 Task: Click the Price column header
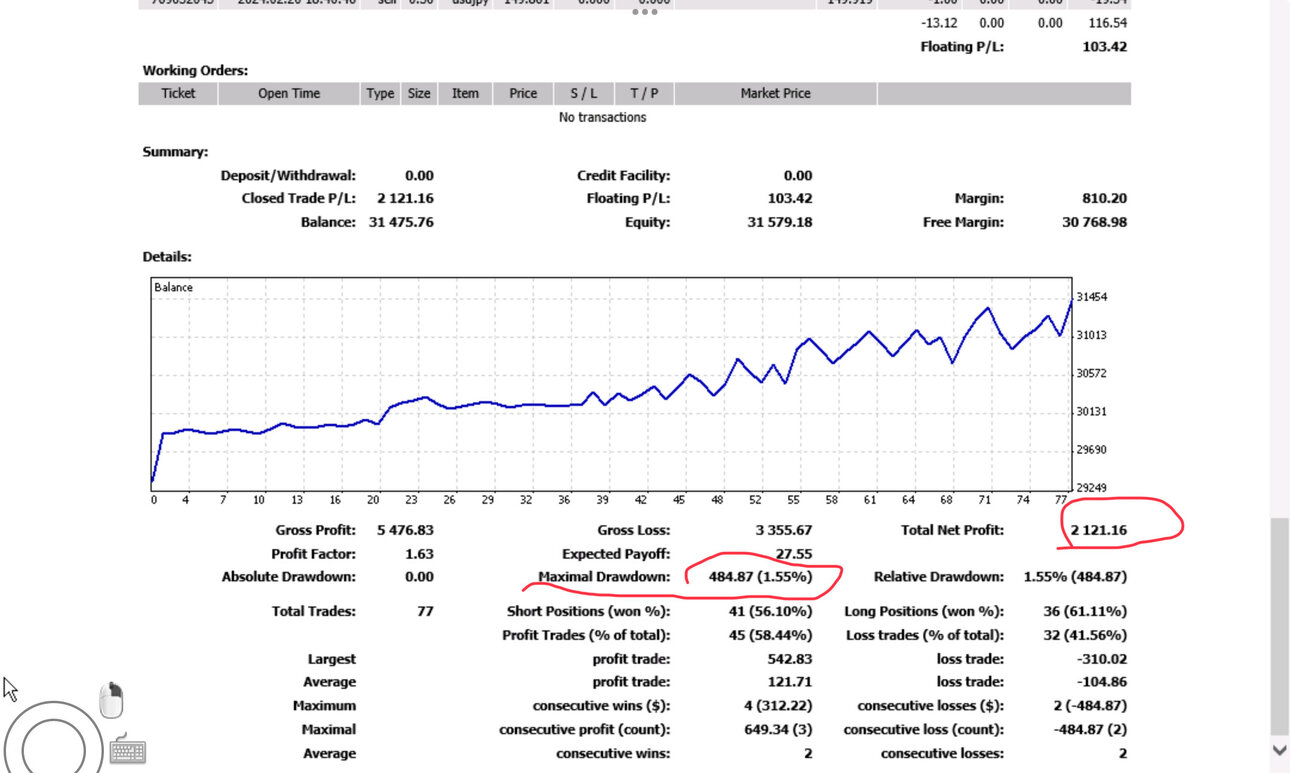click(x=523, y=93)
